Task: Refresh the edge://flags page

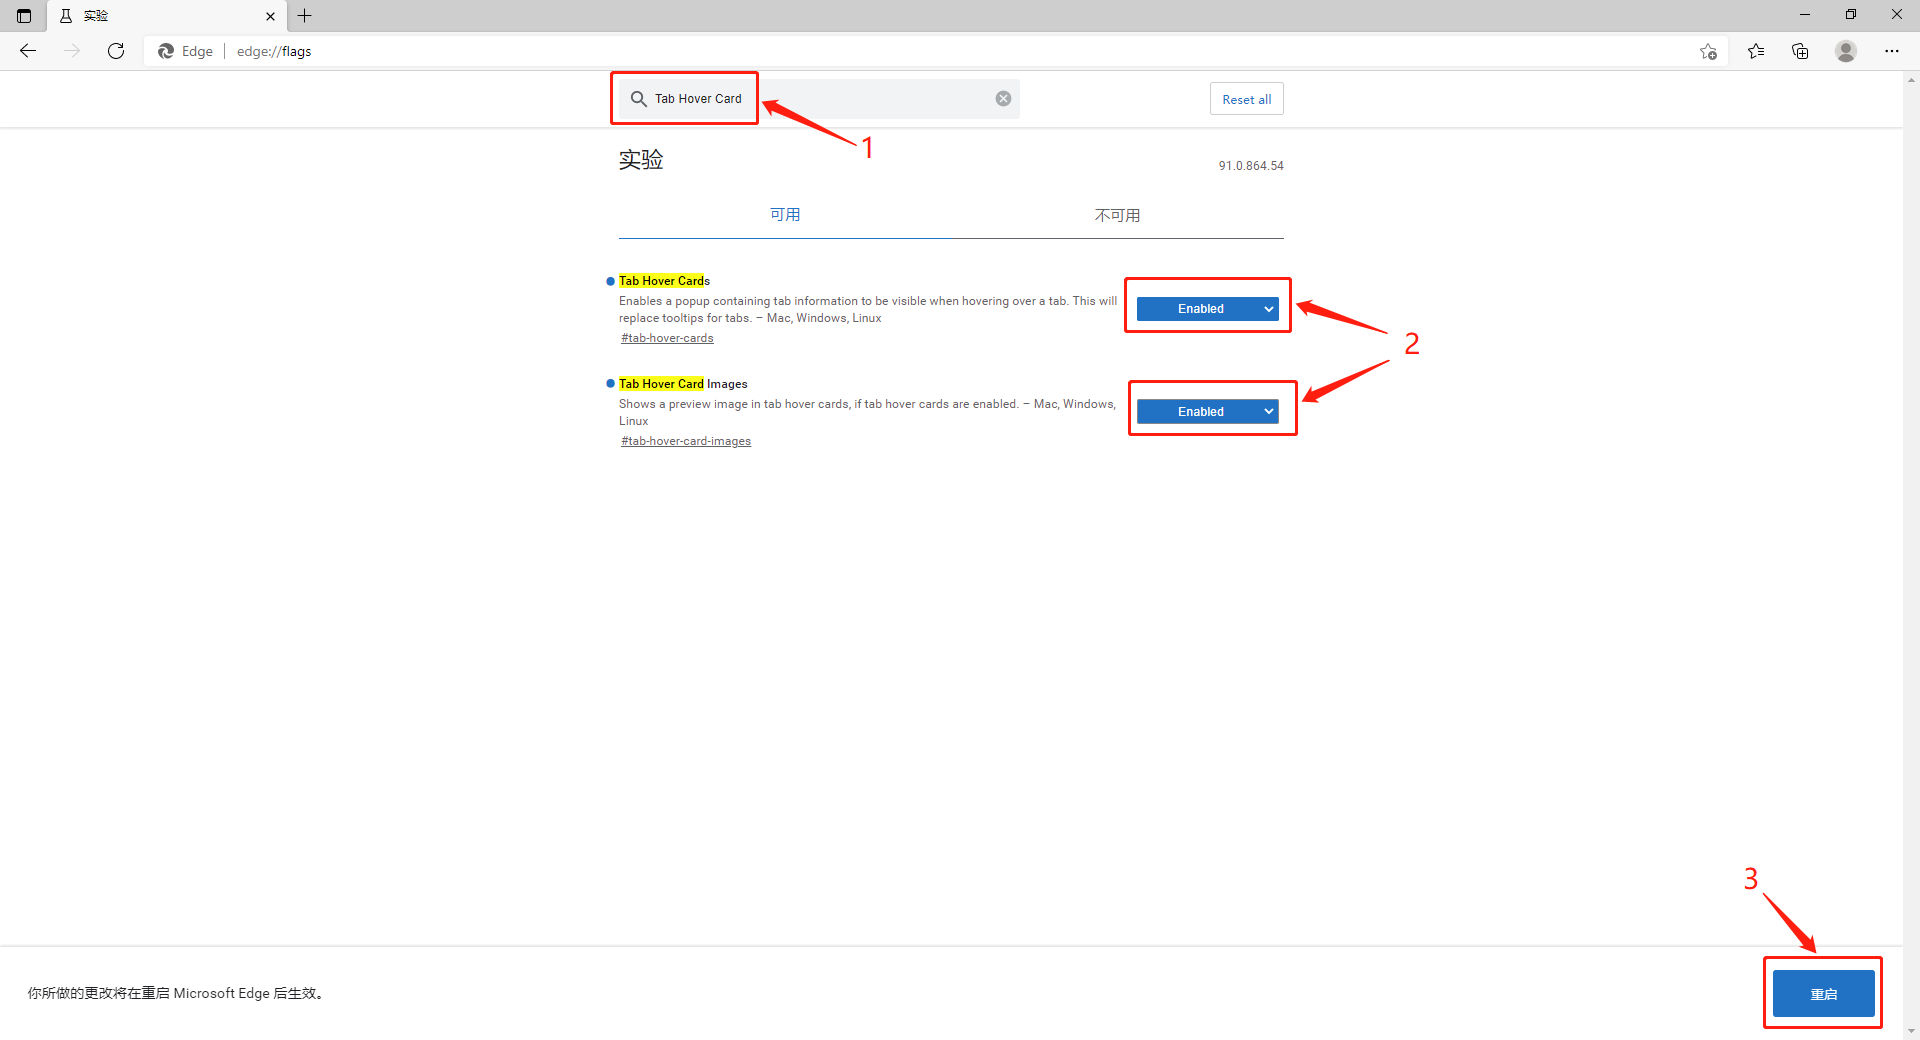Action: pos(116,51)
